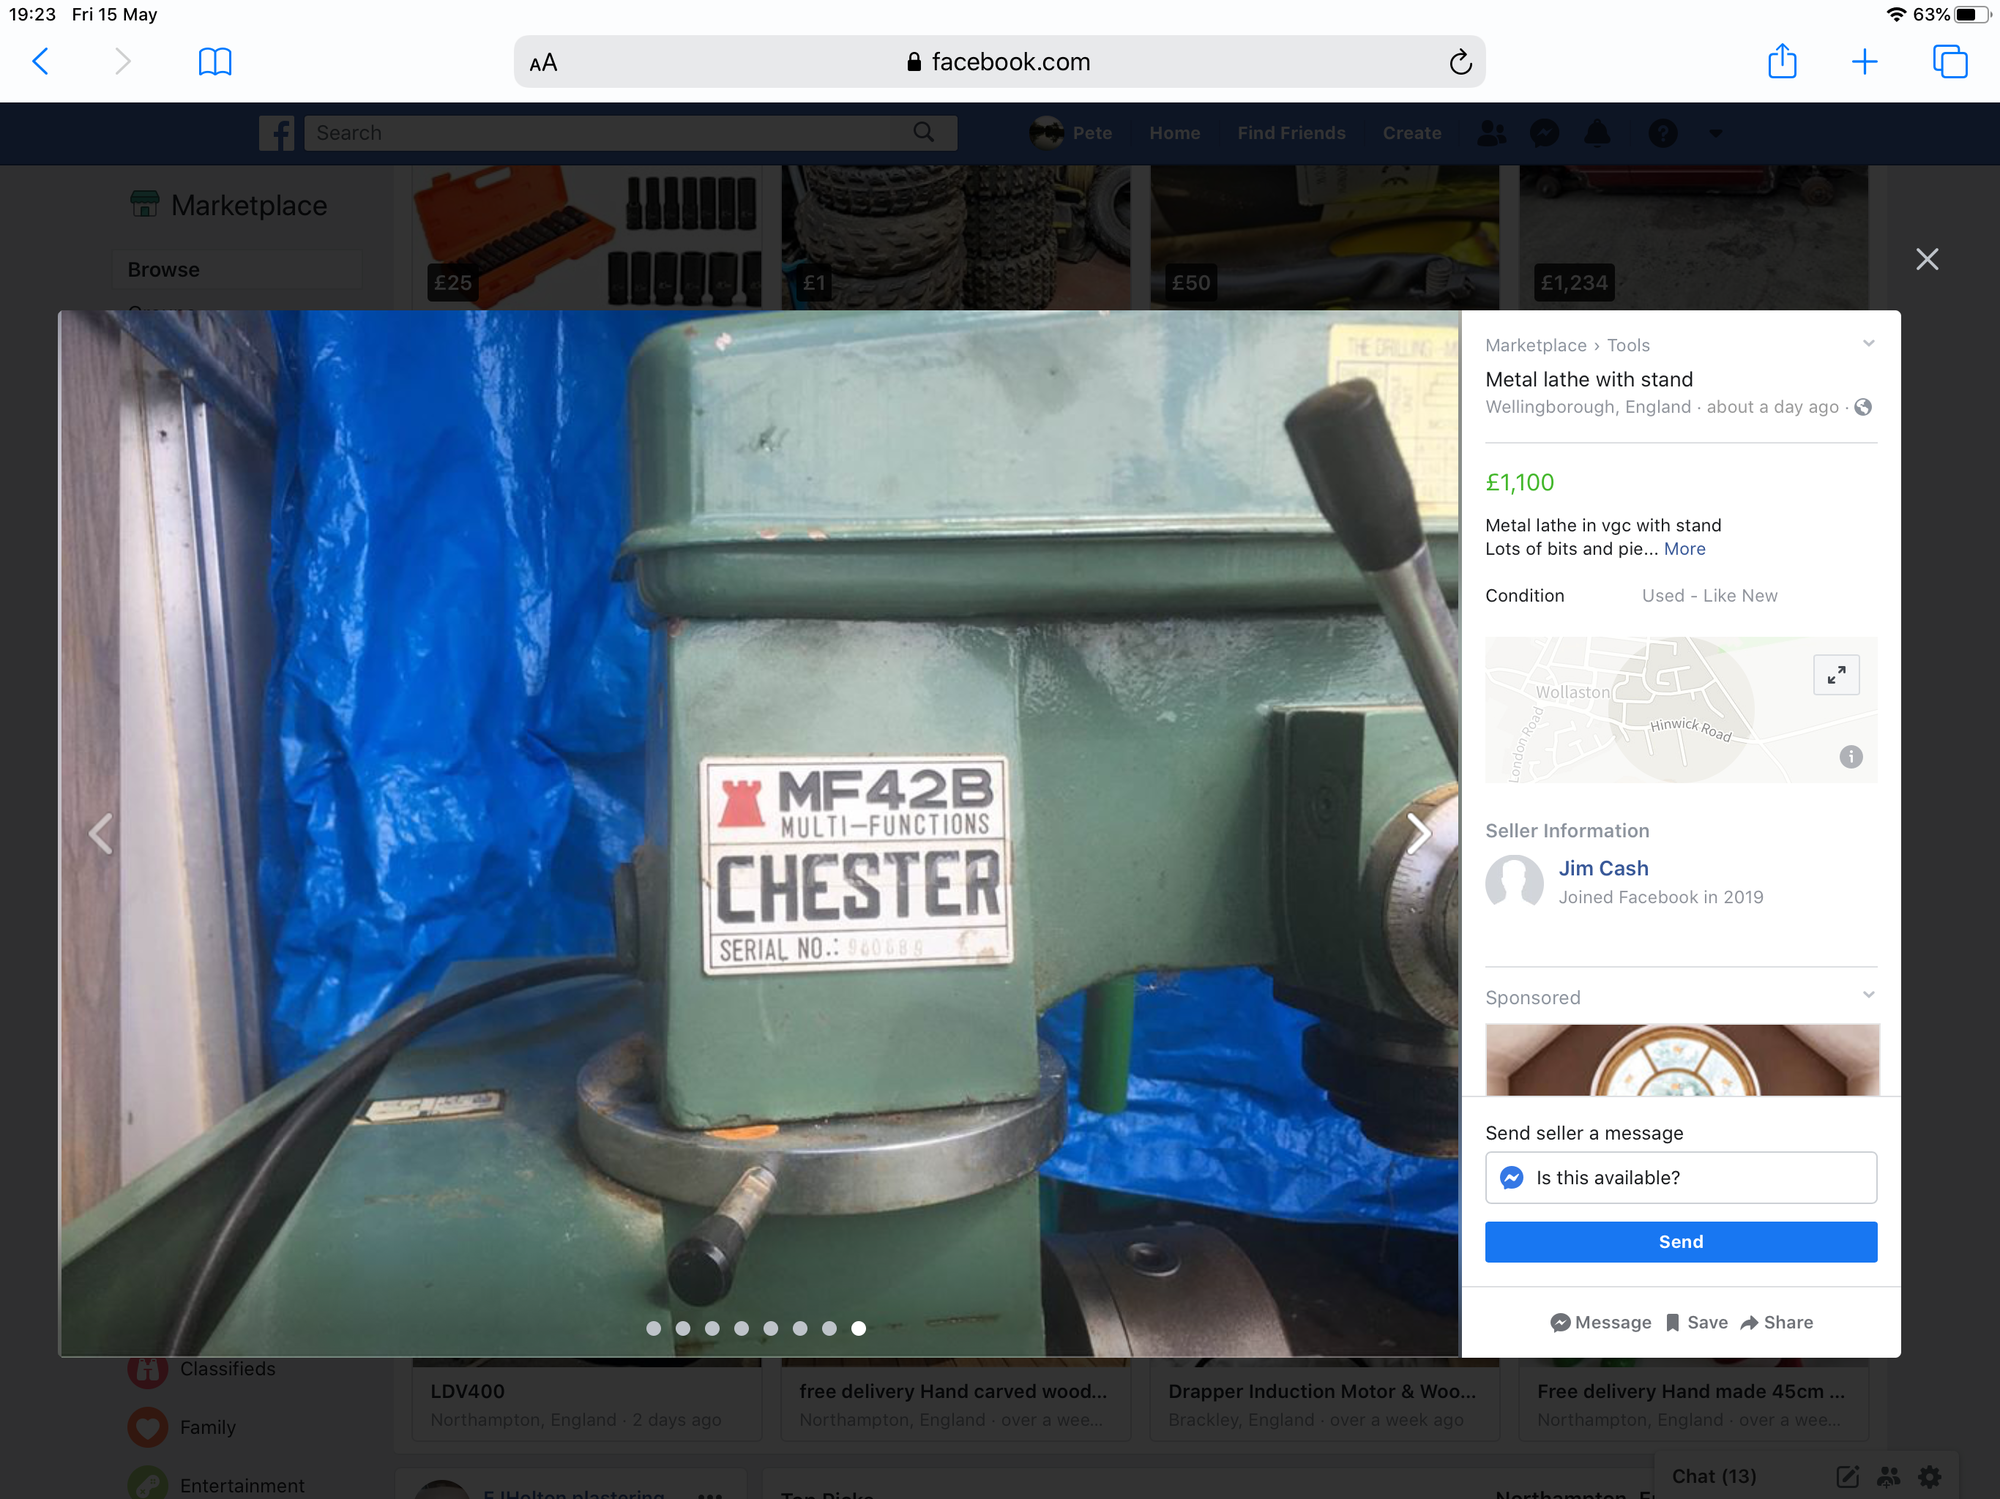
Task: Open the notifications bell icon
Action: [1597, 133]
